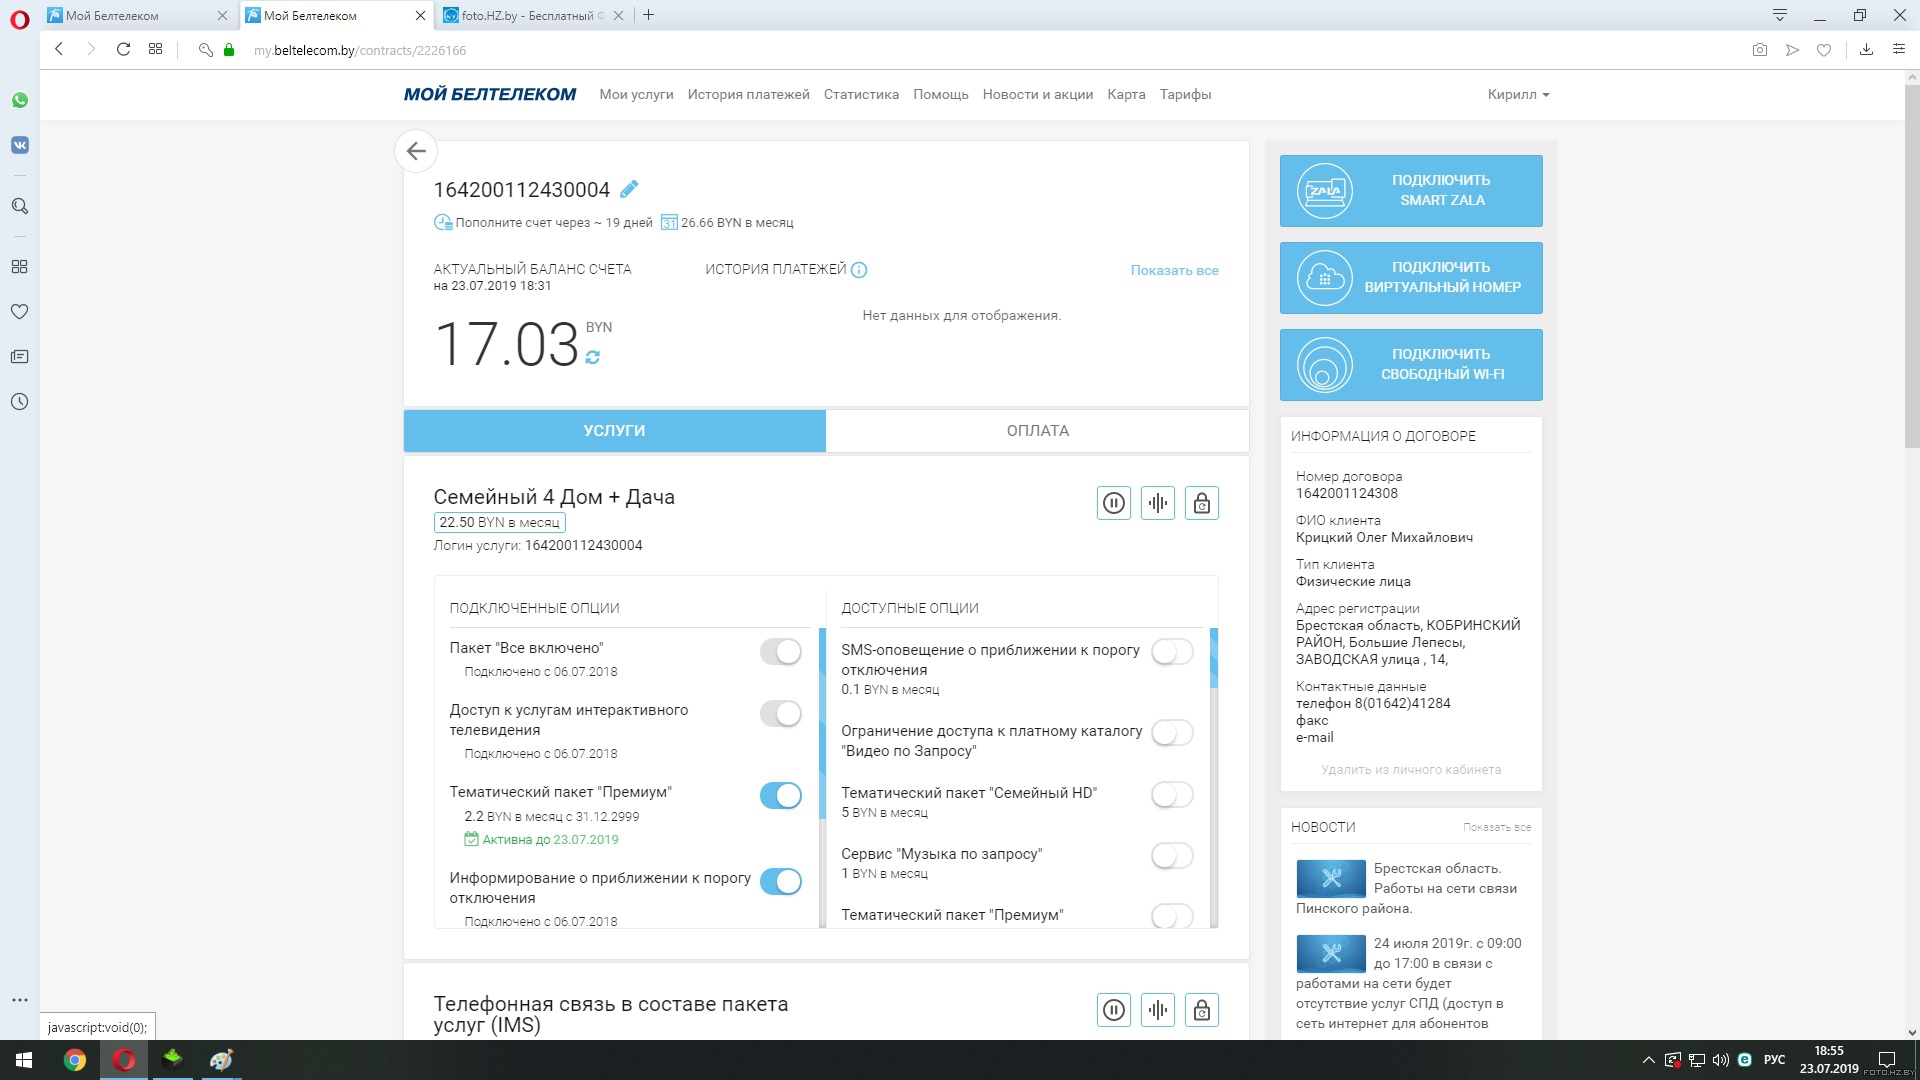The height and width of the screenshot is (1080, 1920).
Task: Open the Easy Setup icon in the toolbar
Action: [1898, 49]
